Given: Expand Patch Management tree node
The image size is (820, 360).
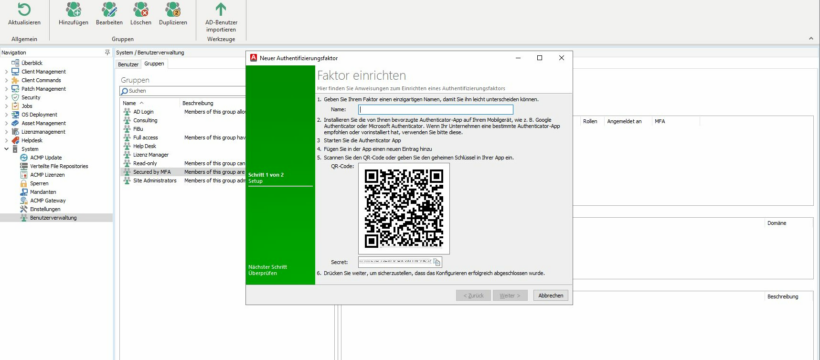Looking at the screenshot, I should tap(6, 89).
